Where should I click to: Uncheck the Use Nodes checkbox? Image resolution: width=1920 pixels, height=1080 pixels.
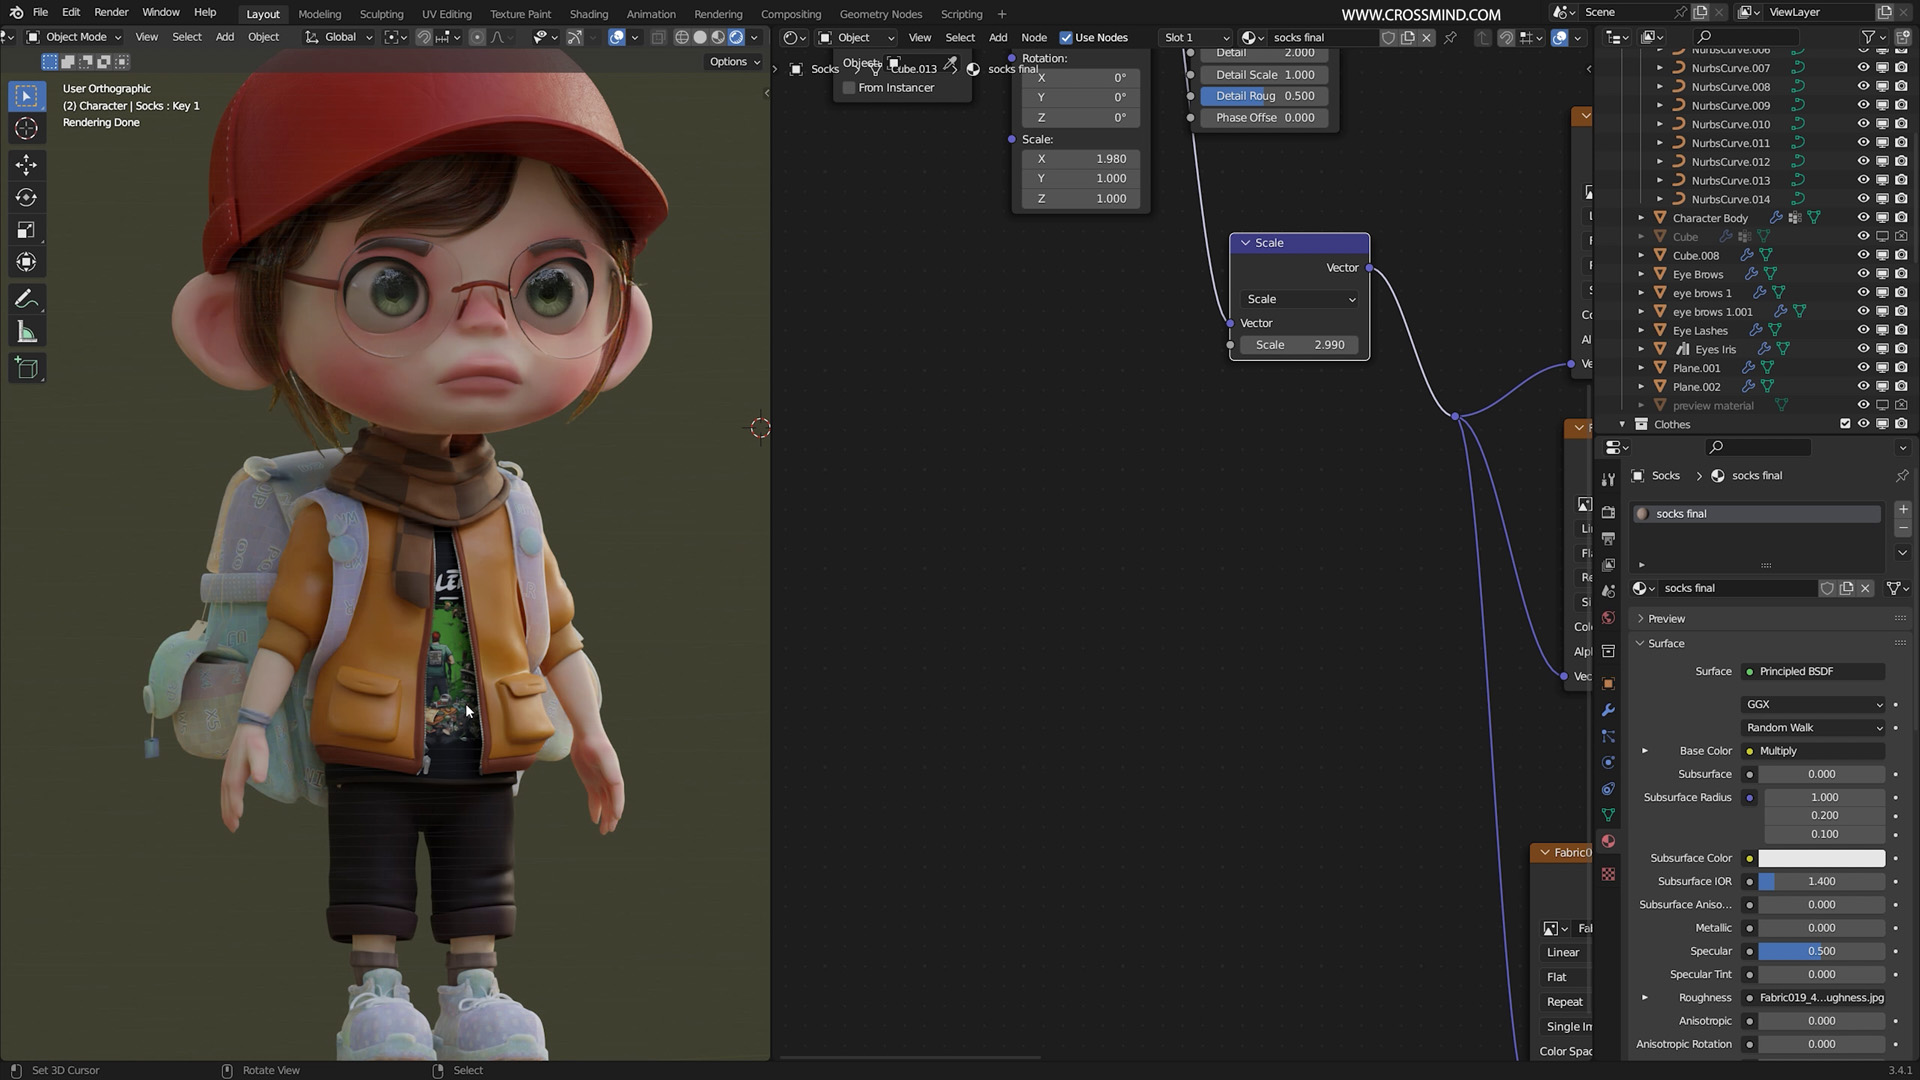[x=1066, y=37]
